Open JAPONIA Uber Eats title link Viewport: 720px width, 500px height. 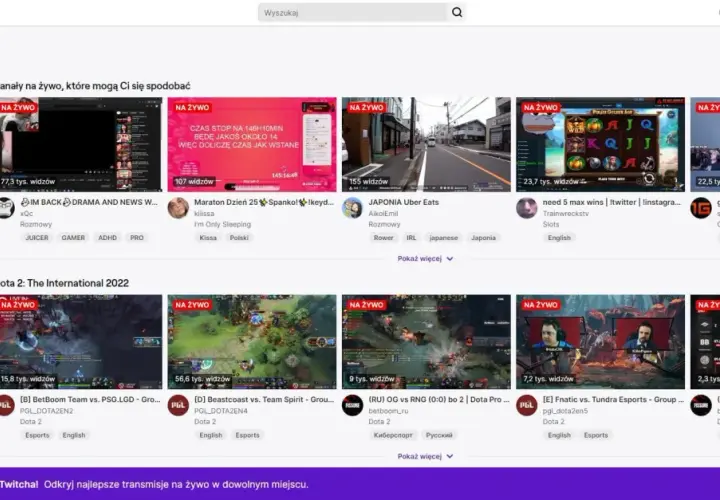click(404, 202)
